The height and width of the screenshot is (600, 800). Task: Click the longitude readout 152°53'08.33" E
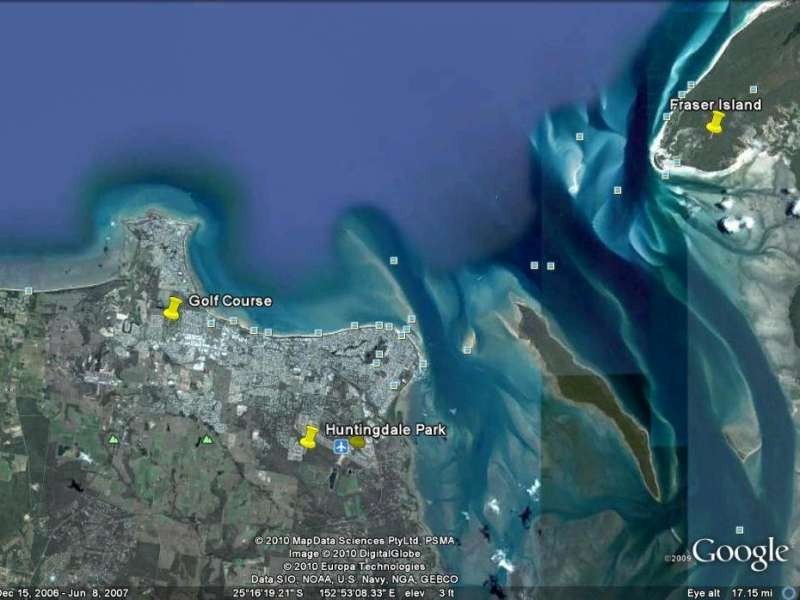click(357, 593)
